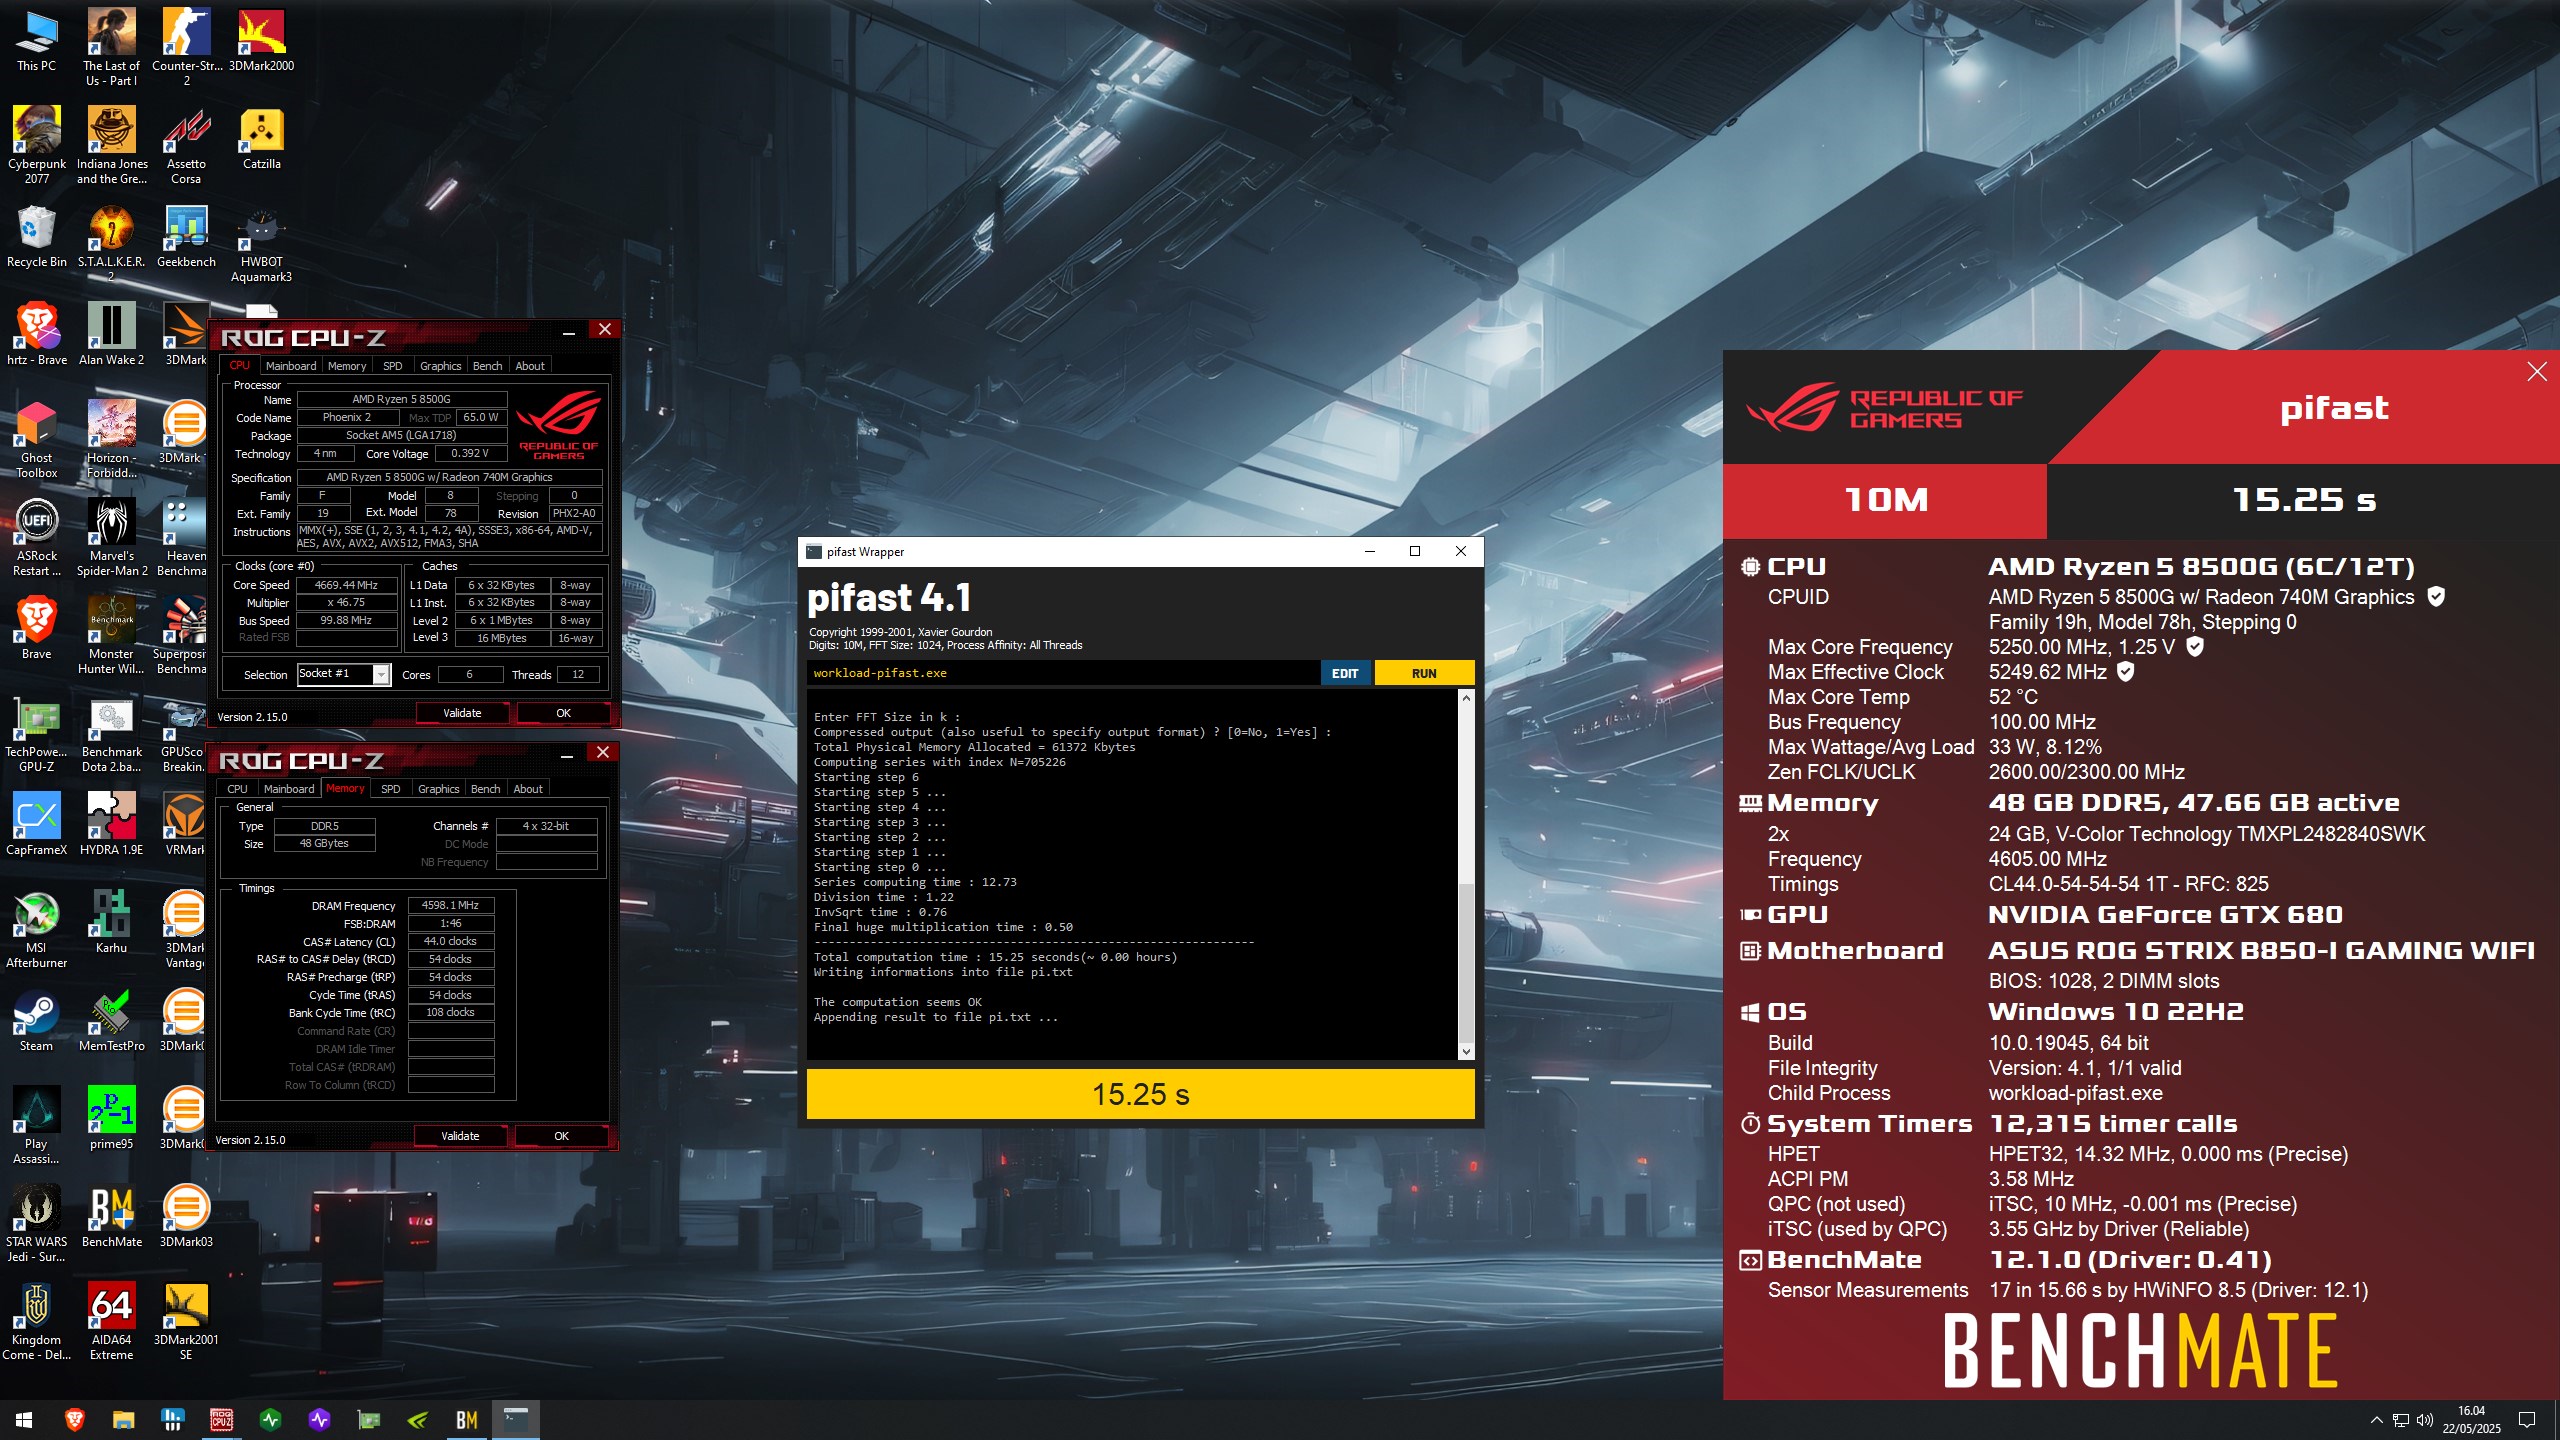Open prime95 desktop shortcut
This screenshot has height=1440, width=2560.
click(111, 1119)
